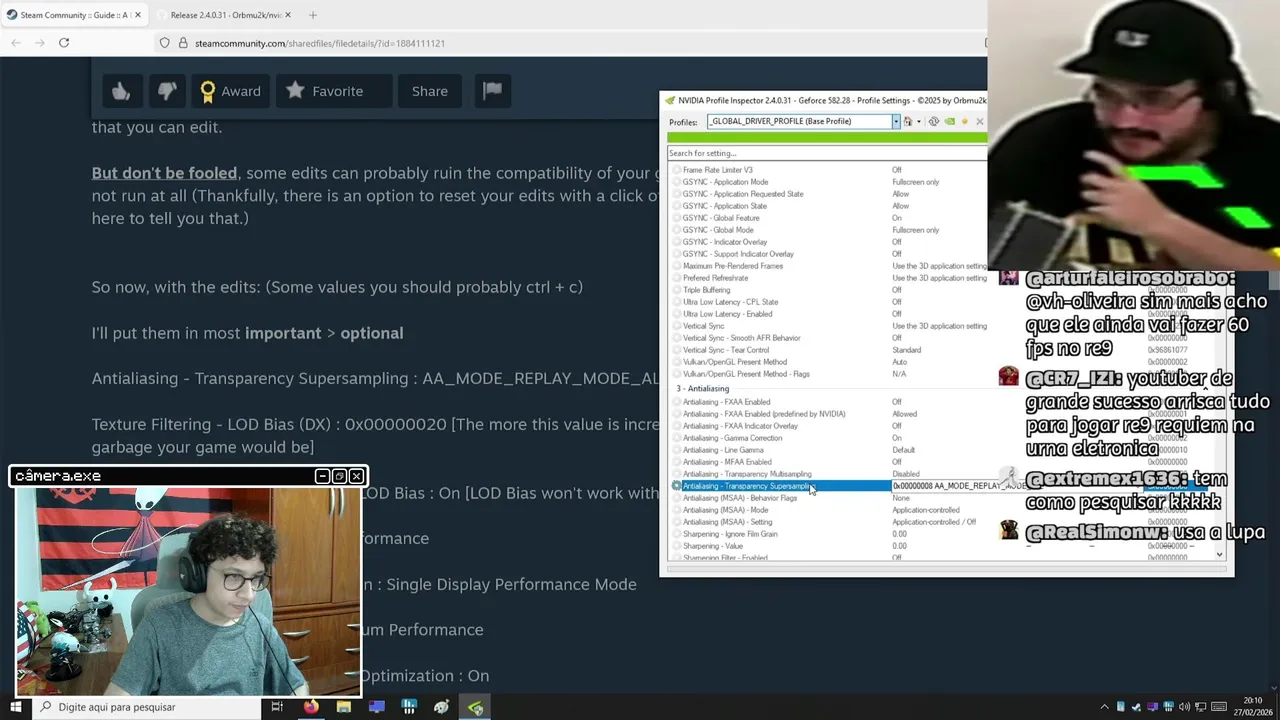
Task: Open the clock showing 20:10
Action: pyautogui.click(x=1253, y=706)
